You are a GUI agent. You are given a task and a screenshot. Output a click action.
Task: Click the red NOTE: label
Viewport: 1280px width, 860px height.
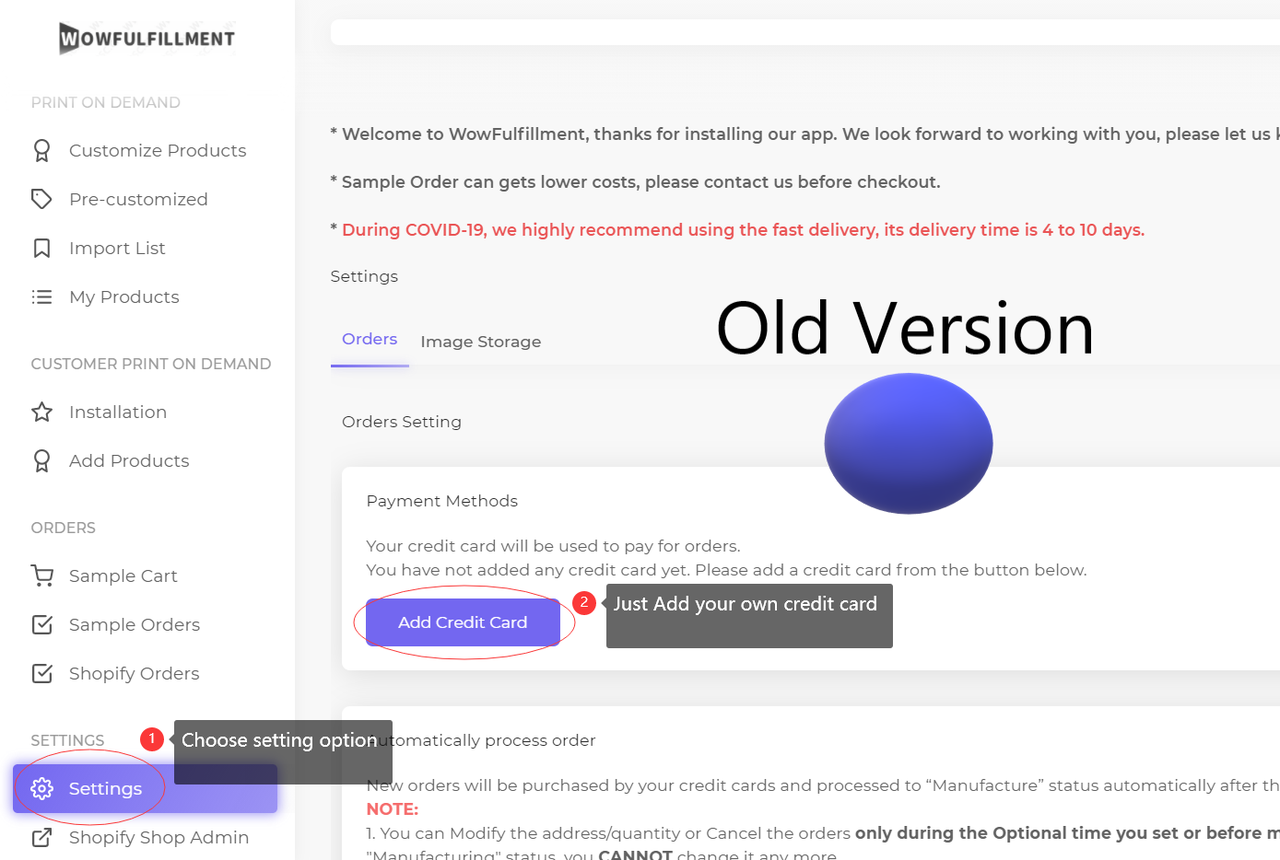(392, 809)
